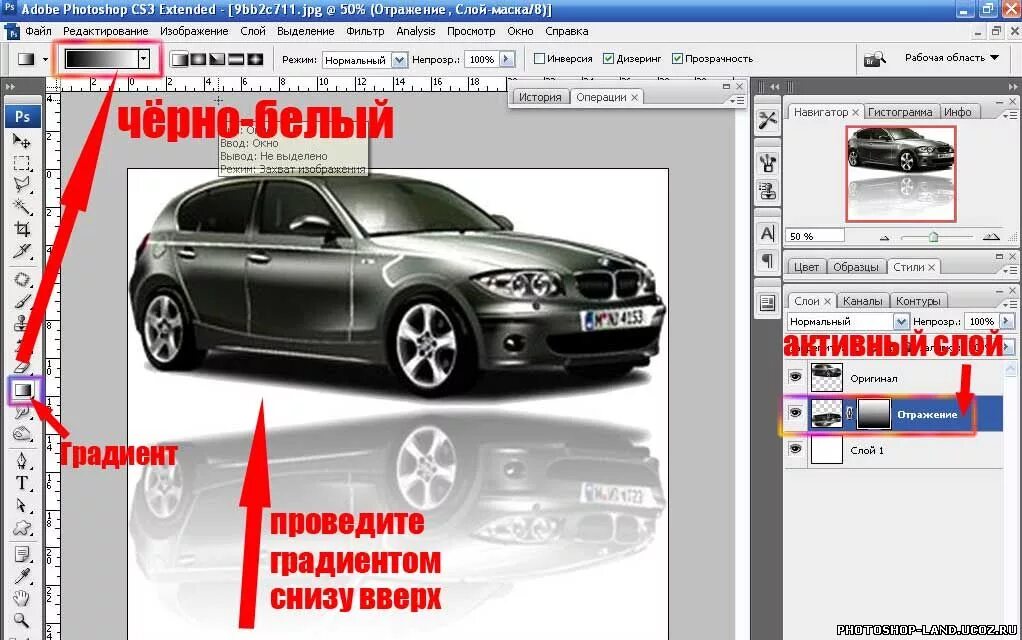Hide the Оригинал layer via eye icon

[x=795, y=377]
